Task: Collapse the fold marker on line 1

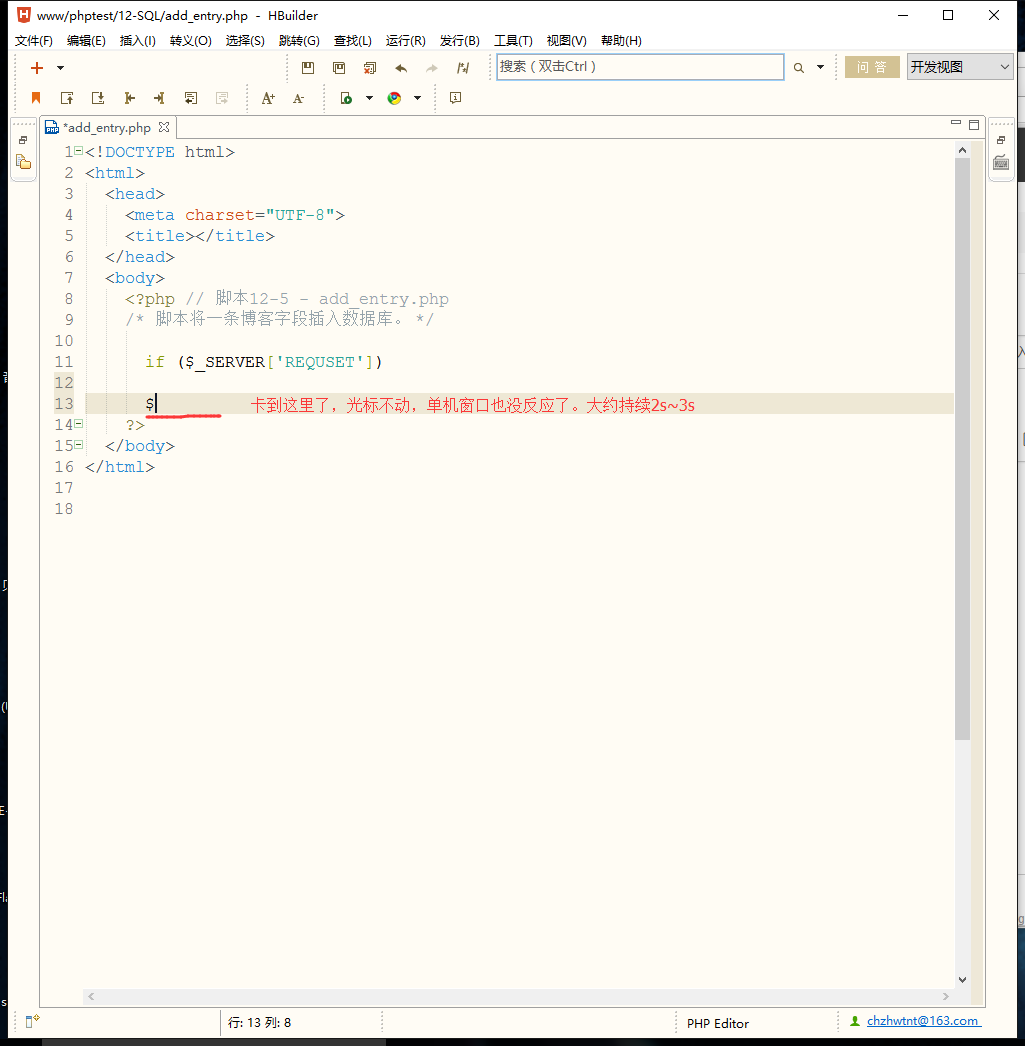Action: 78,151
